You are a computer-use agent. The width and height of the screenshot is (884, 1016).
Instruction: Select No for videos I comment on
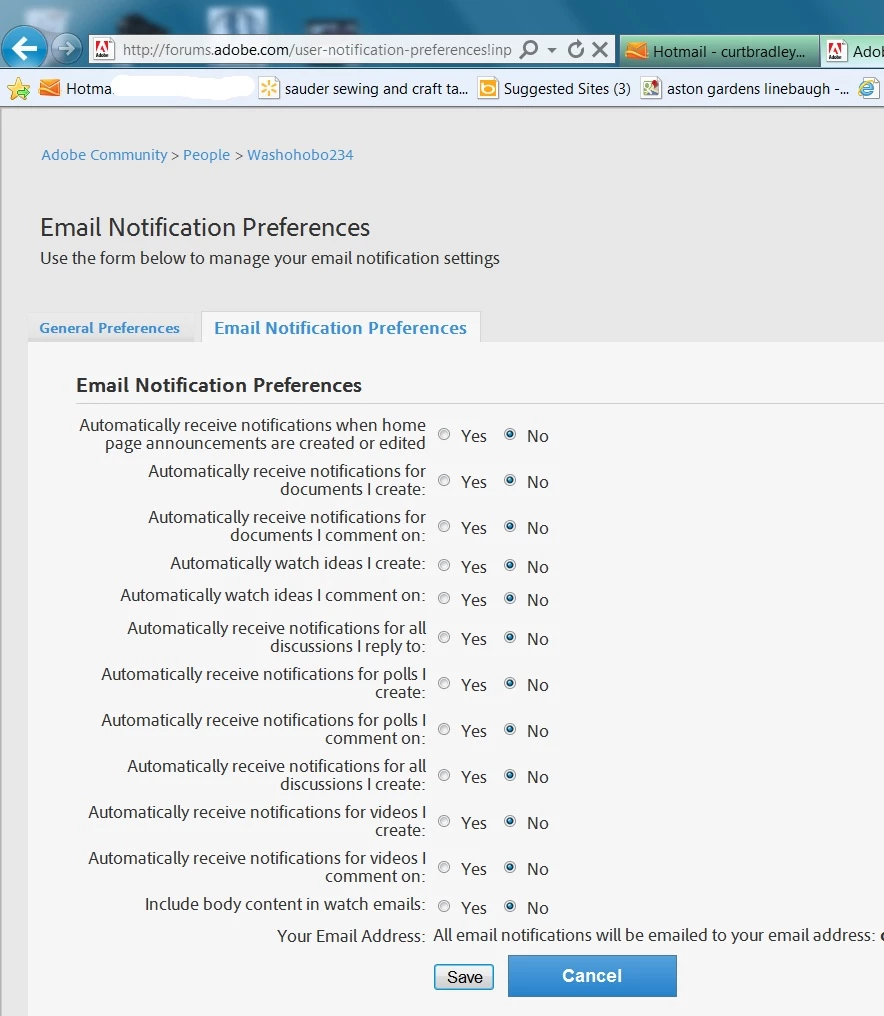[510, 867]
